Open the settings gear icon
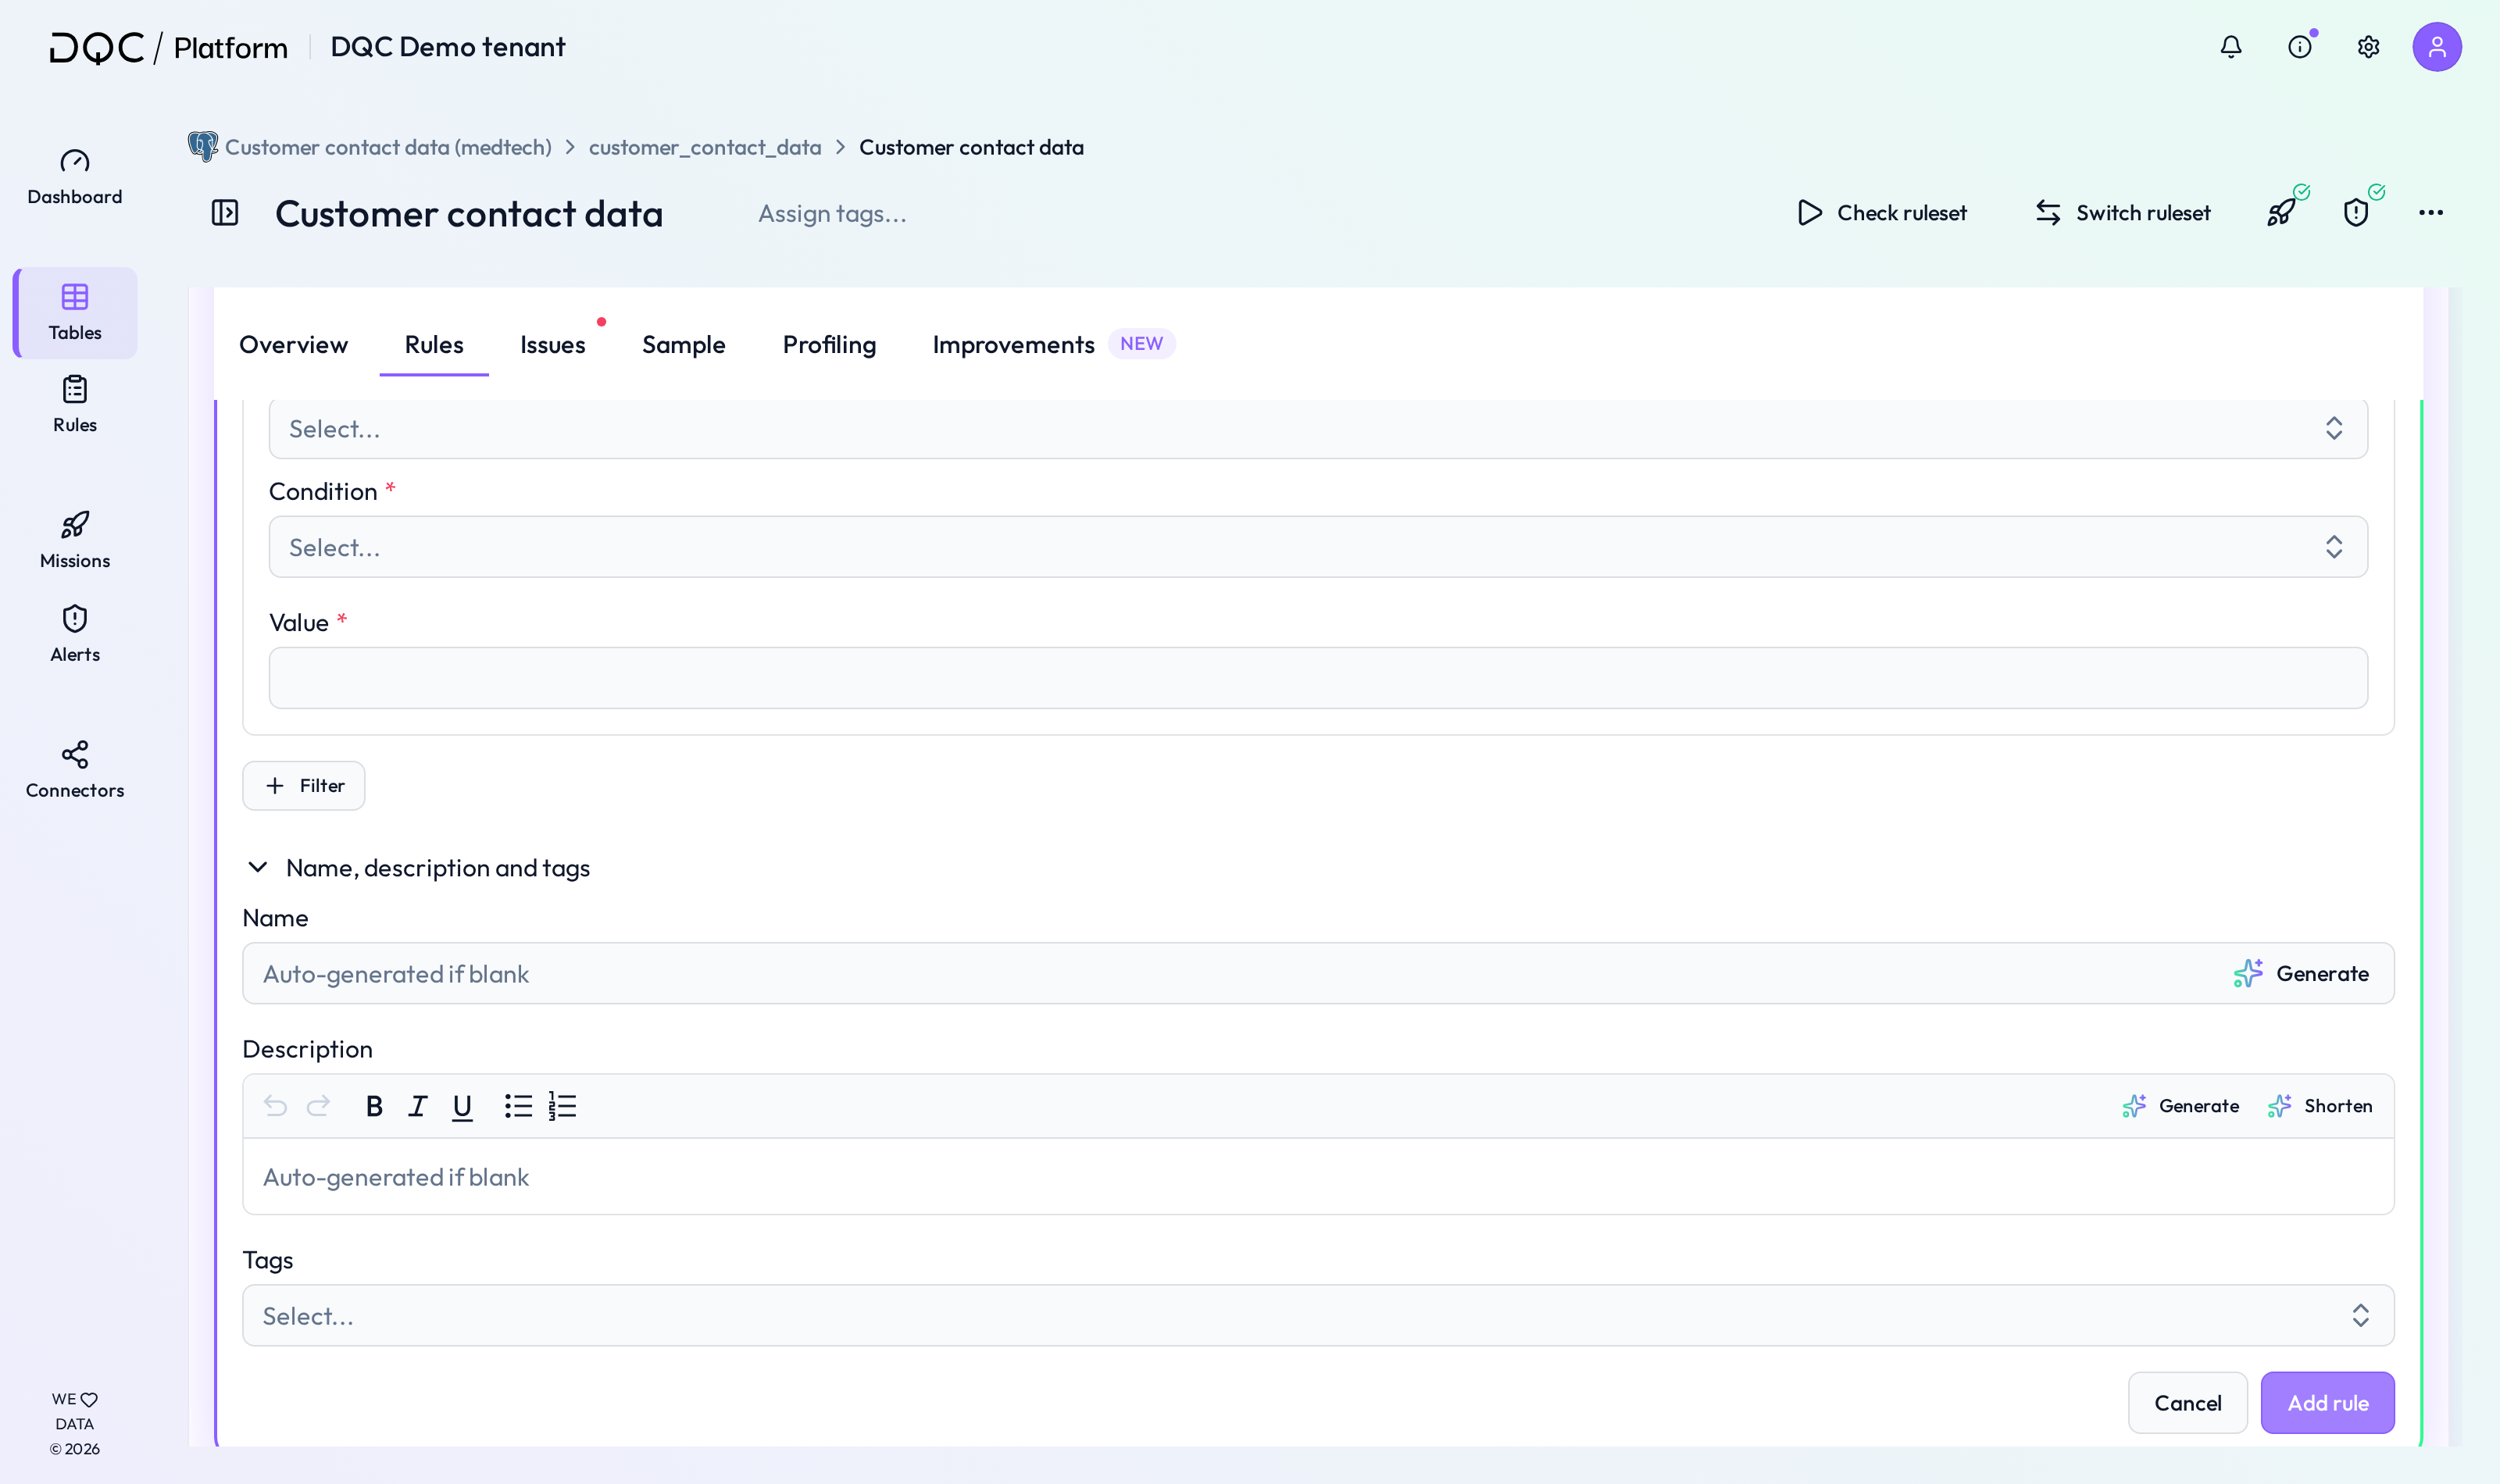 pos(2368,47)
